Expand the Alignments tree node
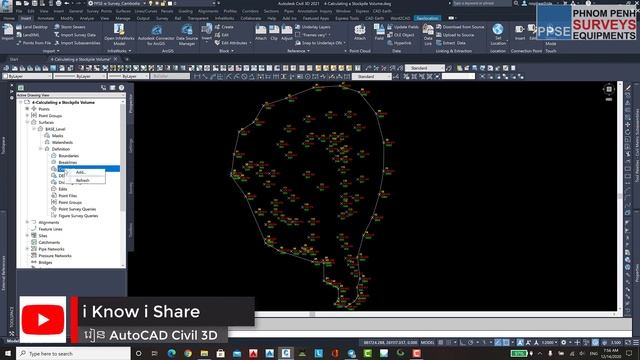 pyautogui.click(x=27, y=222)
